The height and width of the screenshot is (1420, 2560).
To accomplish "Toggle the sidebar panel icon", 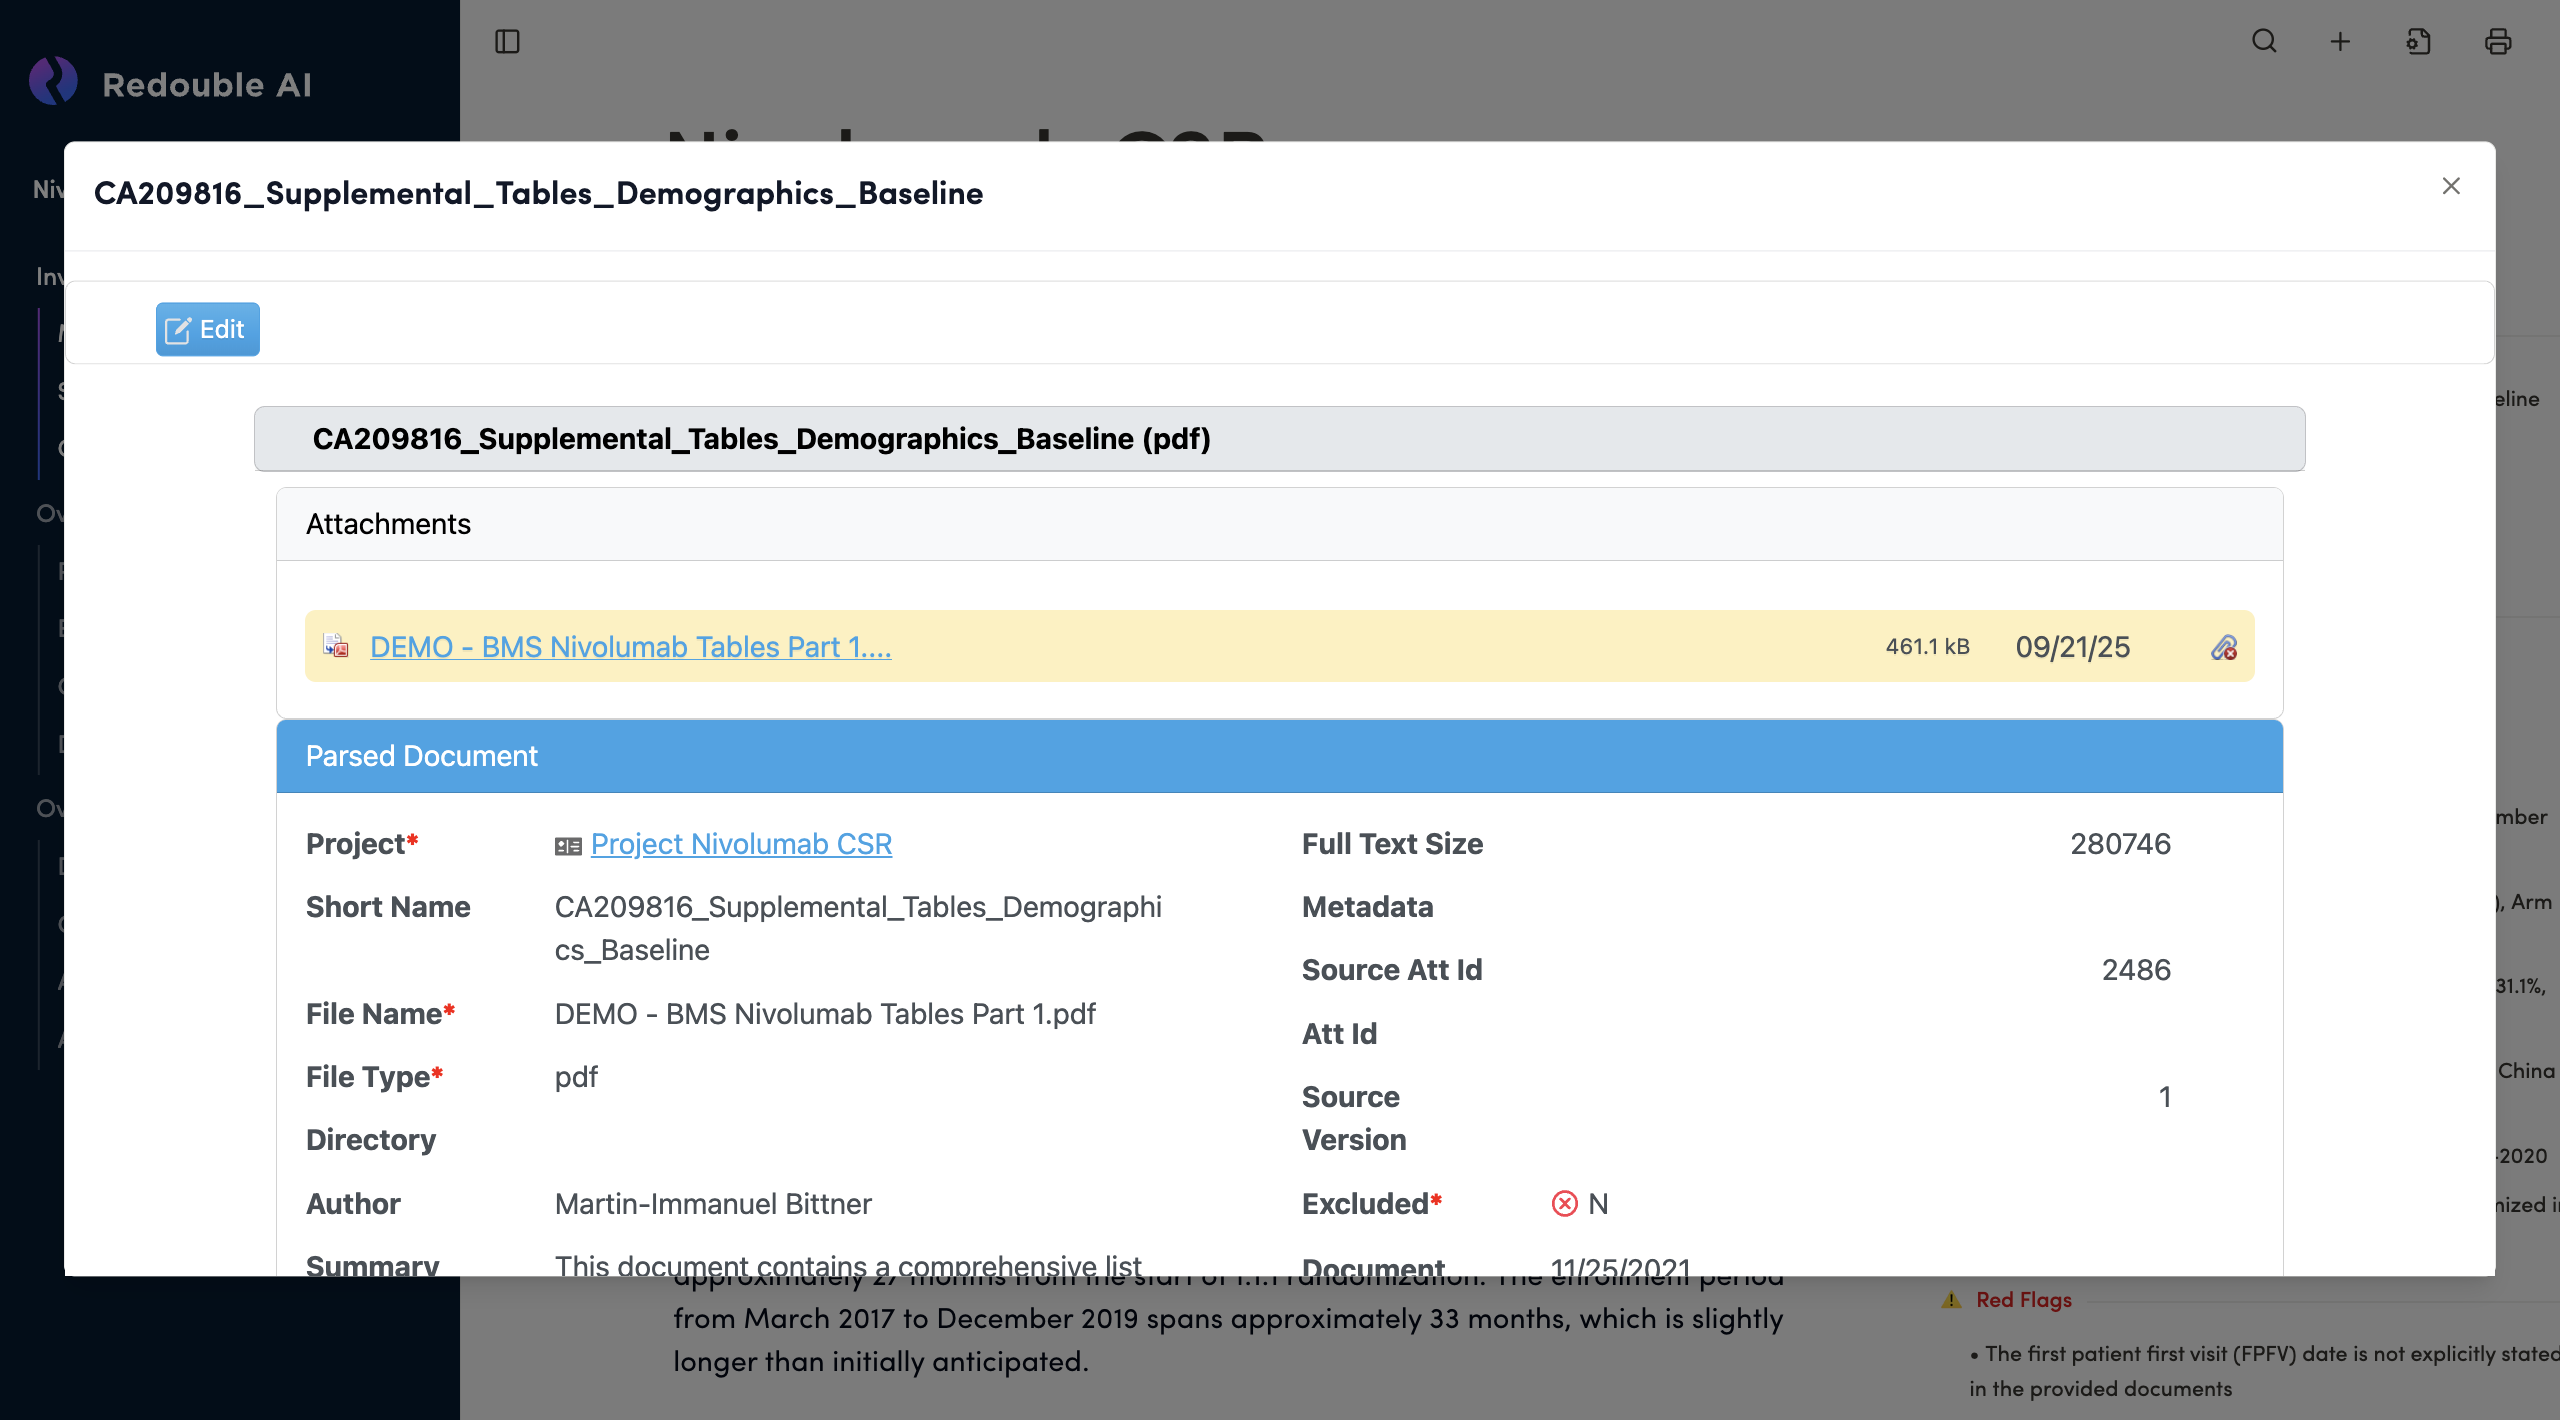I will pyautogui.click(x=507, y=41).
